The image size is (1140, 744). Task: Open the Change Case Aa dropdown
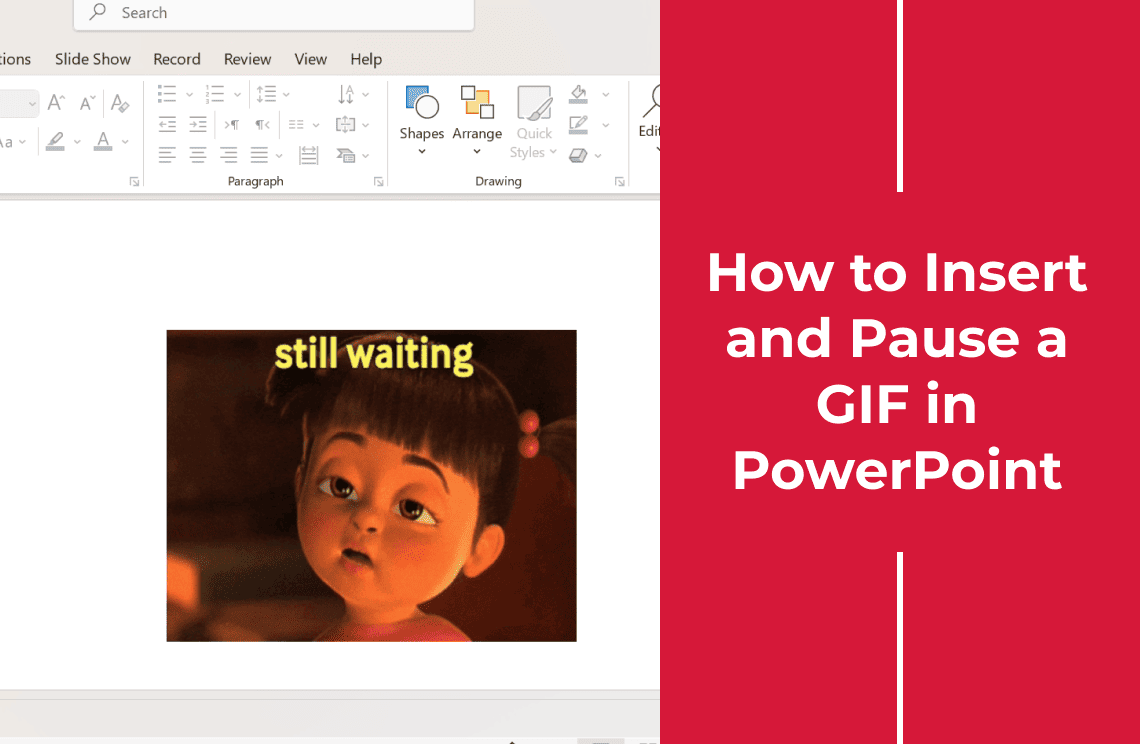coord(12,142)
